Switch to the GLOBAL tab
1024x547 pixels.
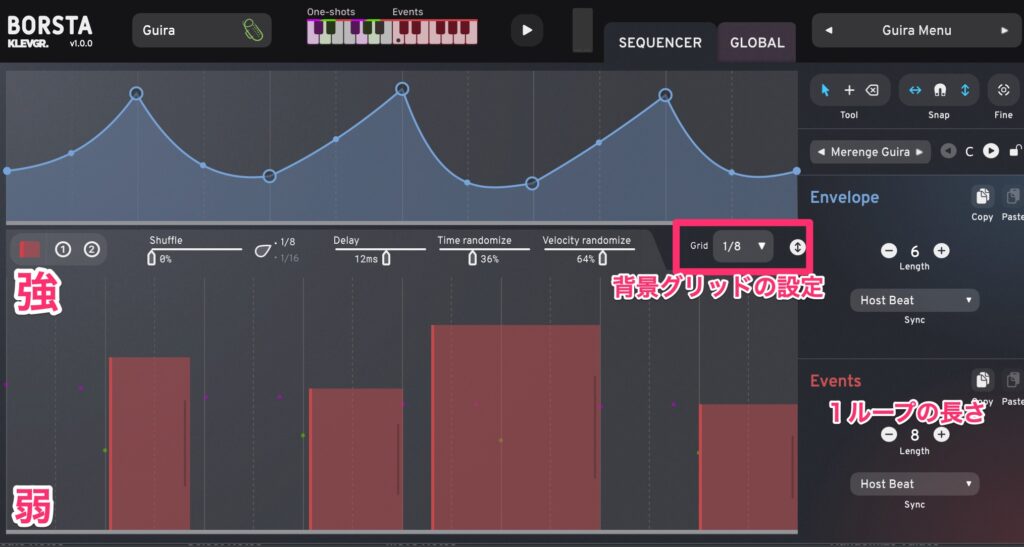click(x=757, y=43)
